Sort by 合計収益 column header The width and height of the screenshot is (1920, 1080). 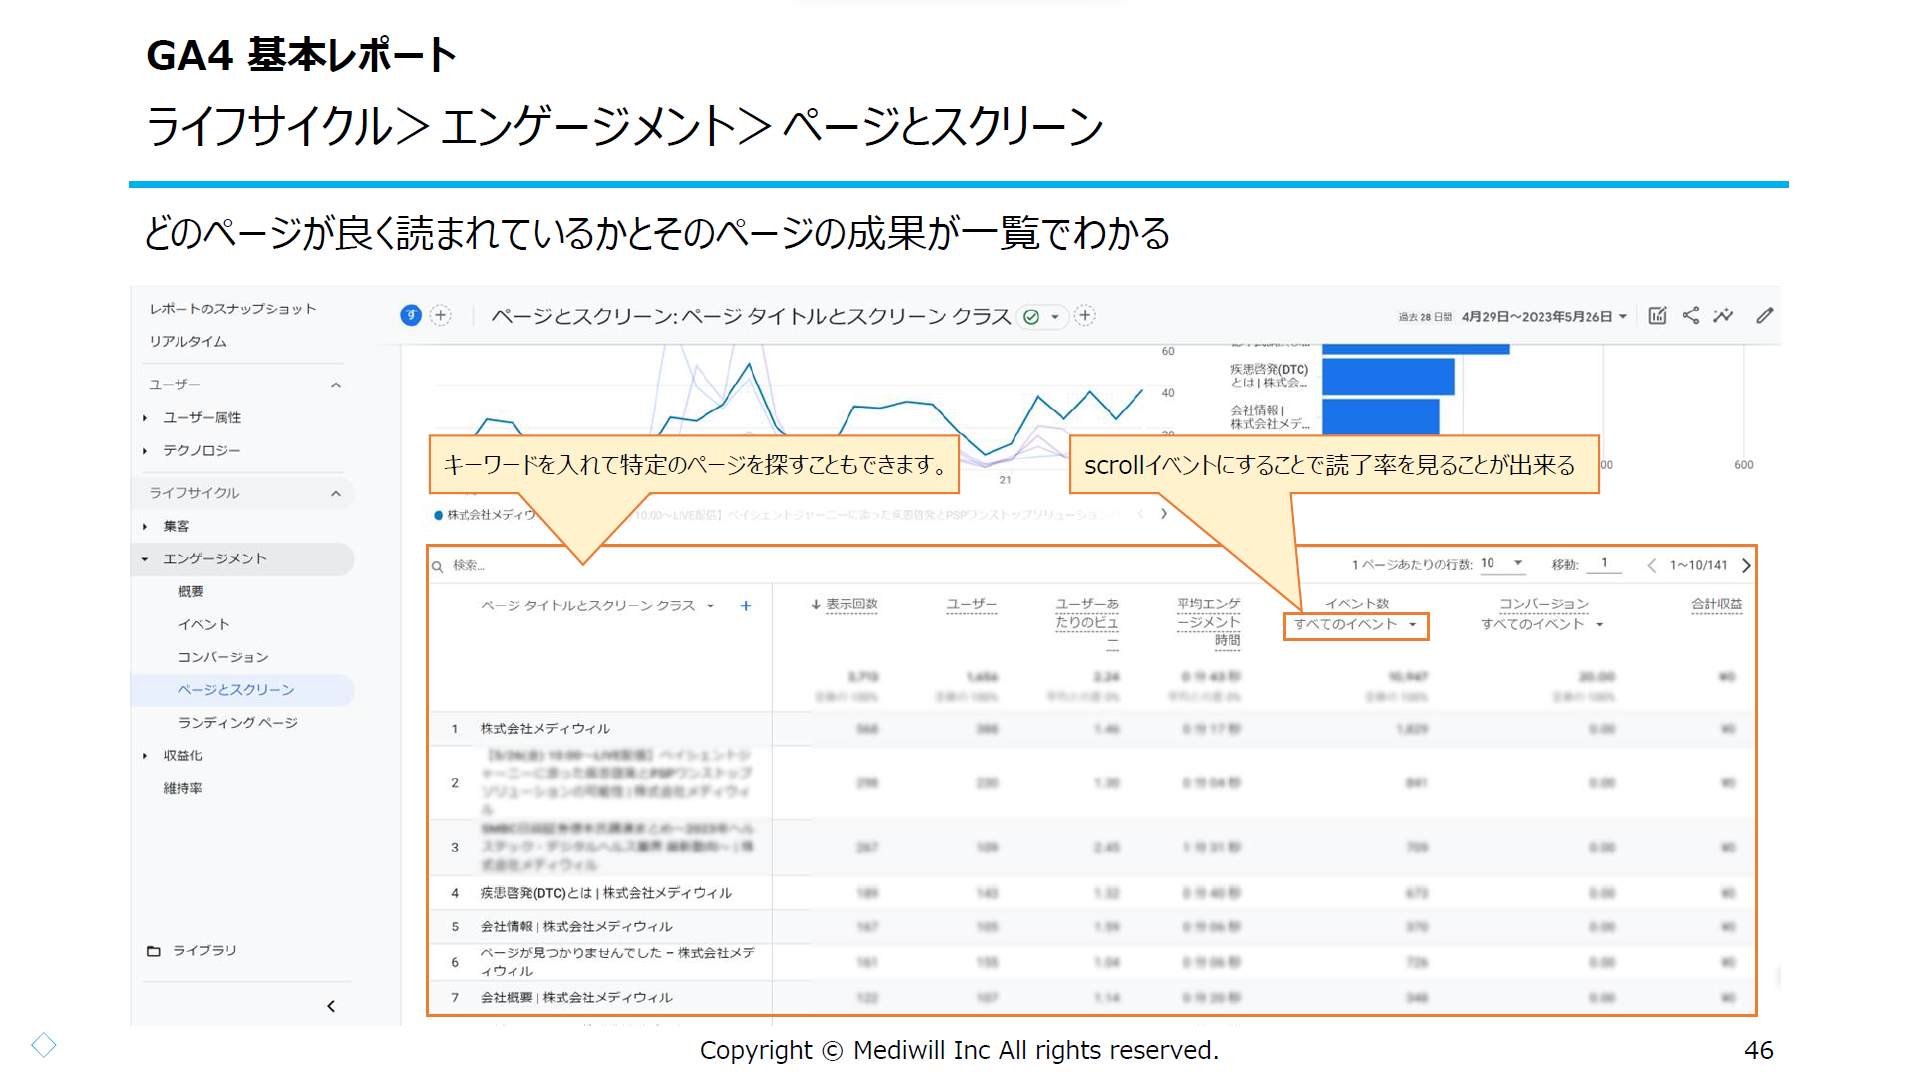[1716, 605]
